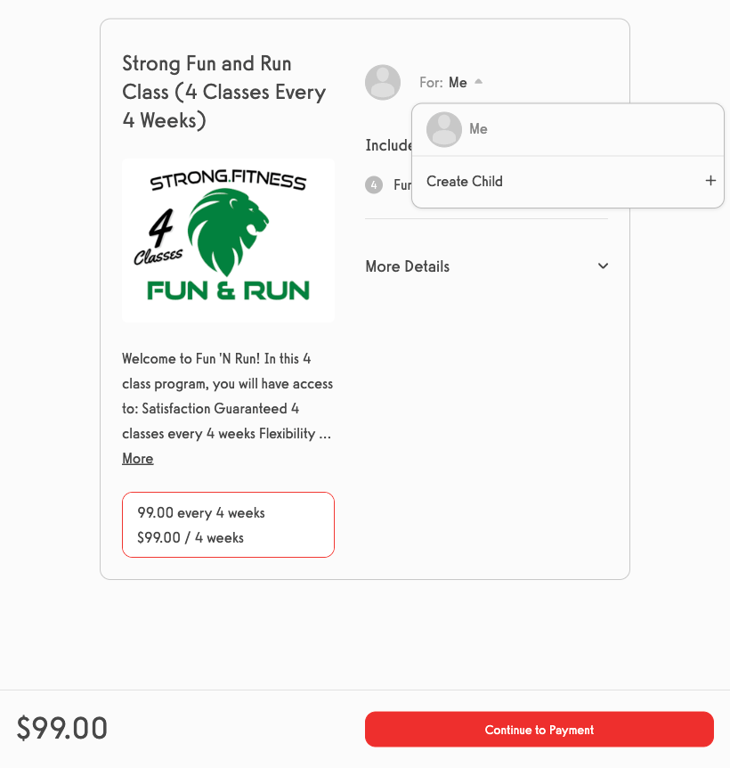Click the chevron arrow beside More Details

[603, 266]
